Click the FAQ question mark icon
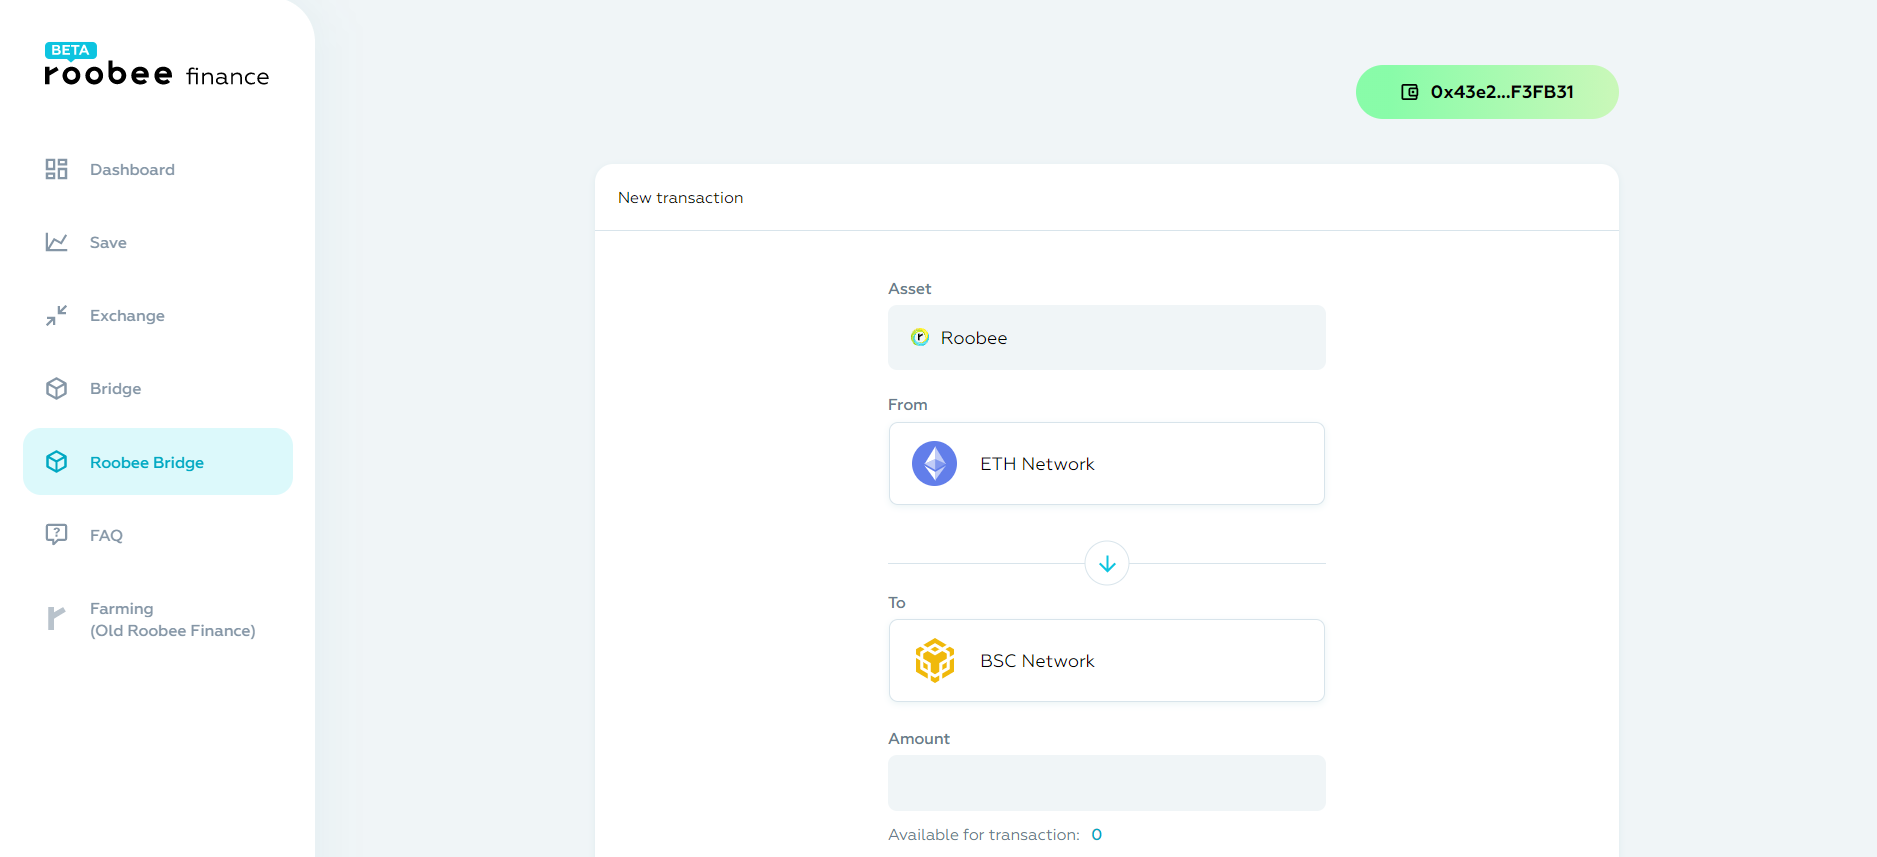 (56, 534)
